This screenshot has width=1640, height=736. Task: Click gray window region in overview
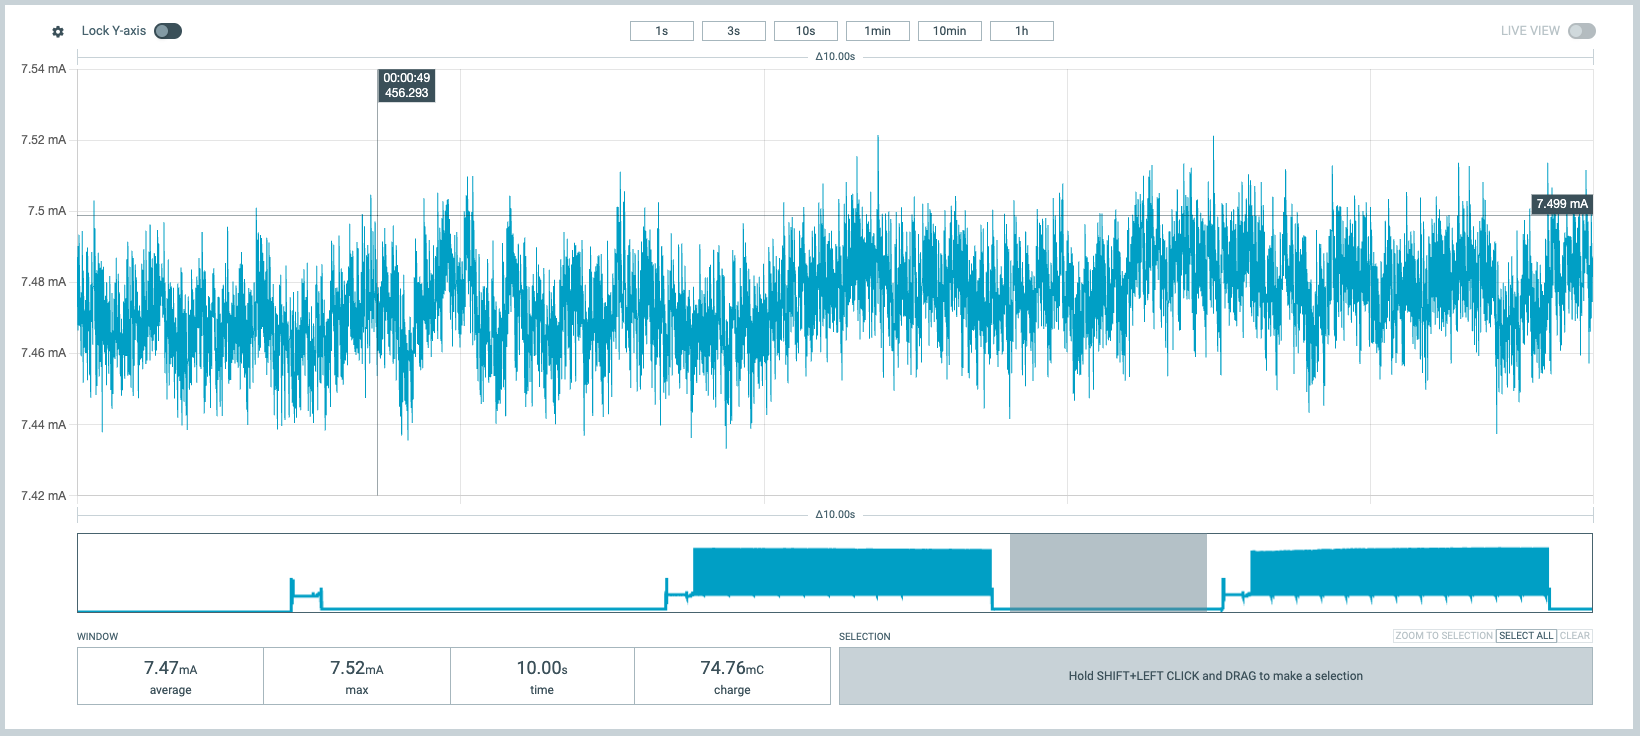click(1108, 572)
